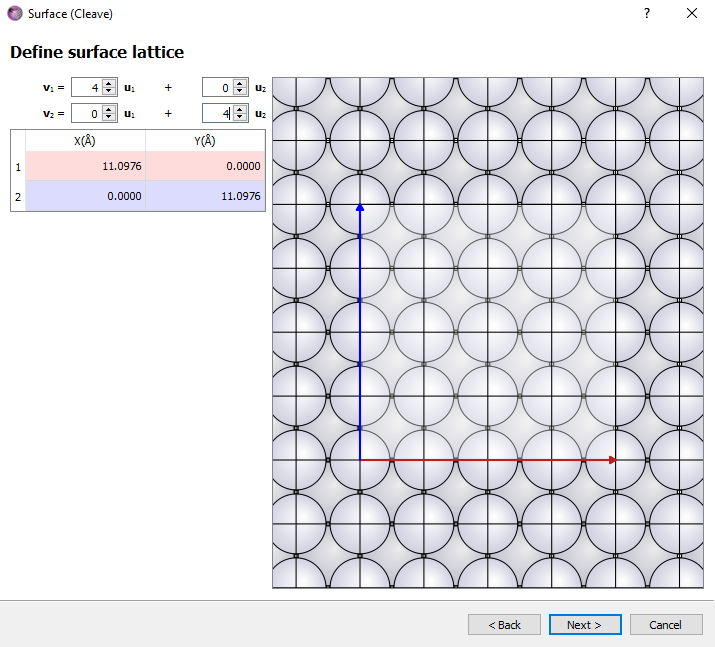Cancel the Surface Cleave wizard
Screen dimensions: 715x647
666,625
